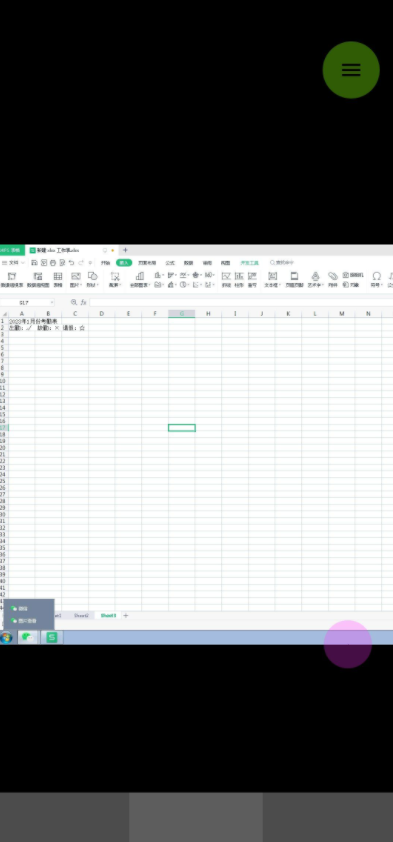
Task: Insert a Table from the ribbon
Action: (x=57, y=279)
